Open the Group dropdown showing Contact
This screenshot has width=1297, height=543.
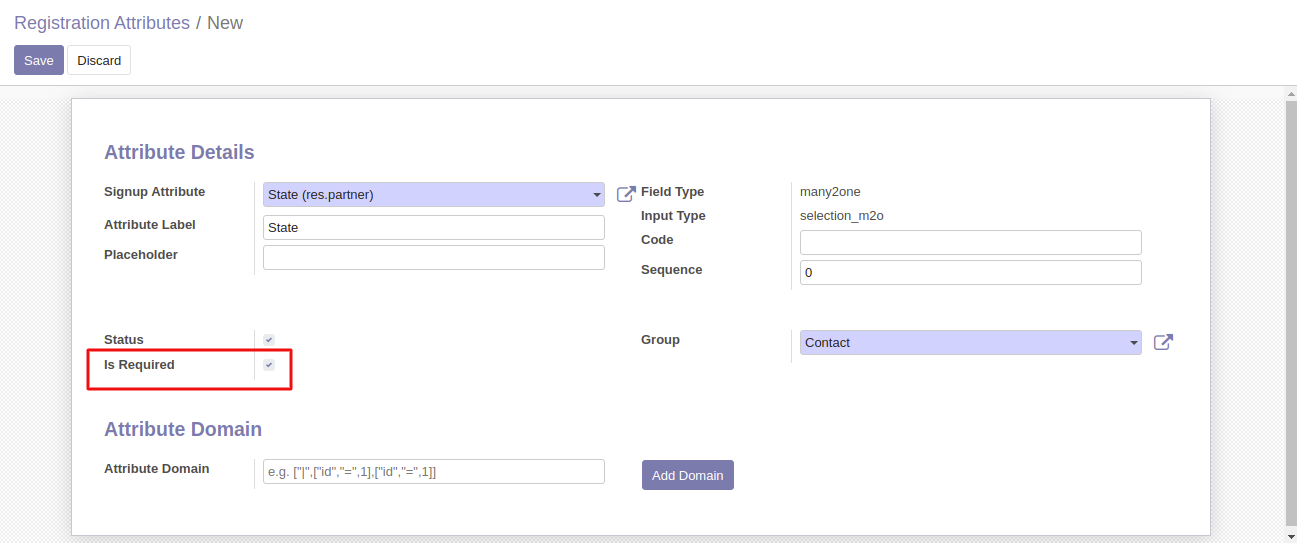pos(970,342)
